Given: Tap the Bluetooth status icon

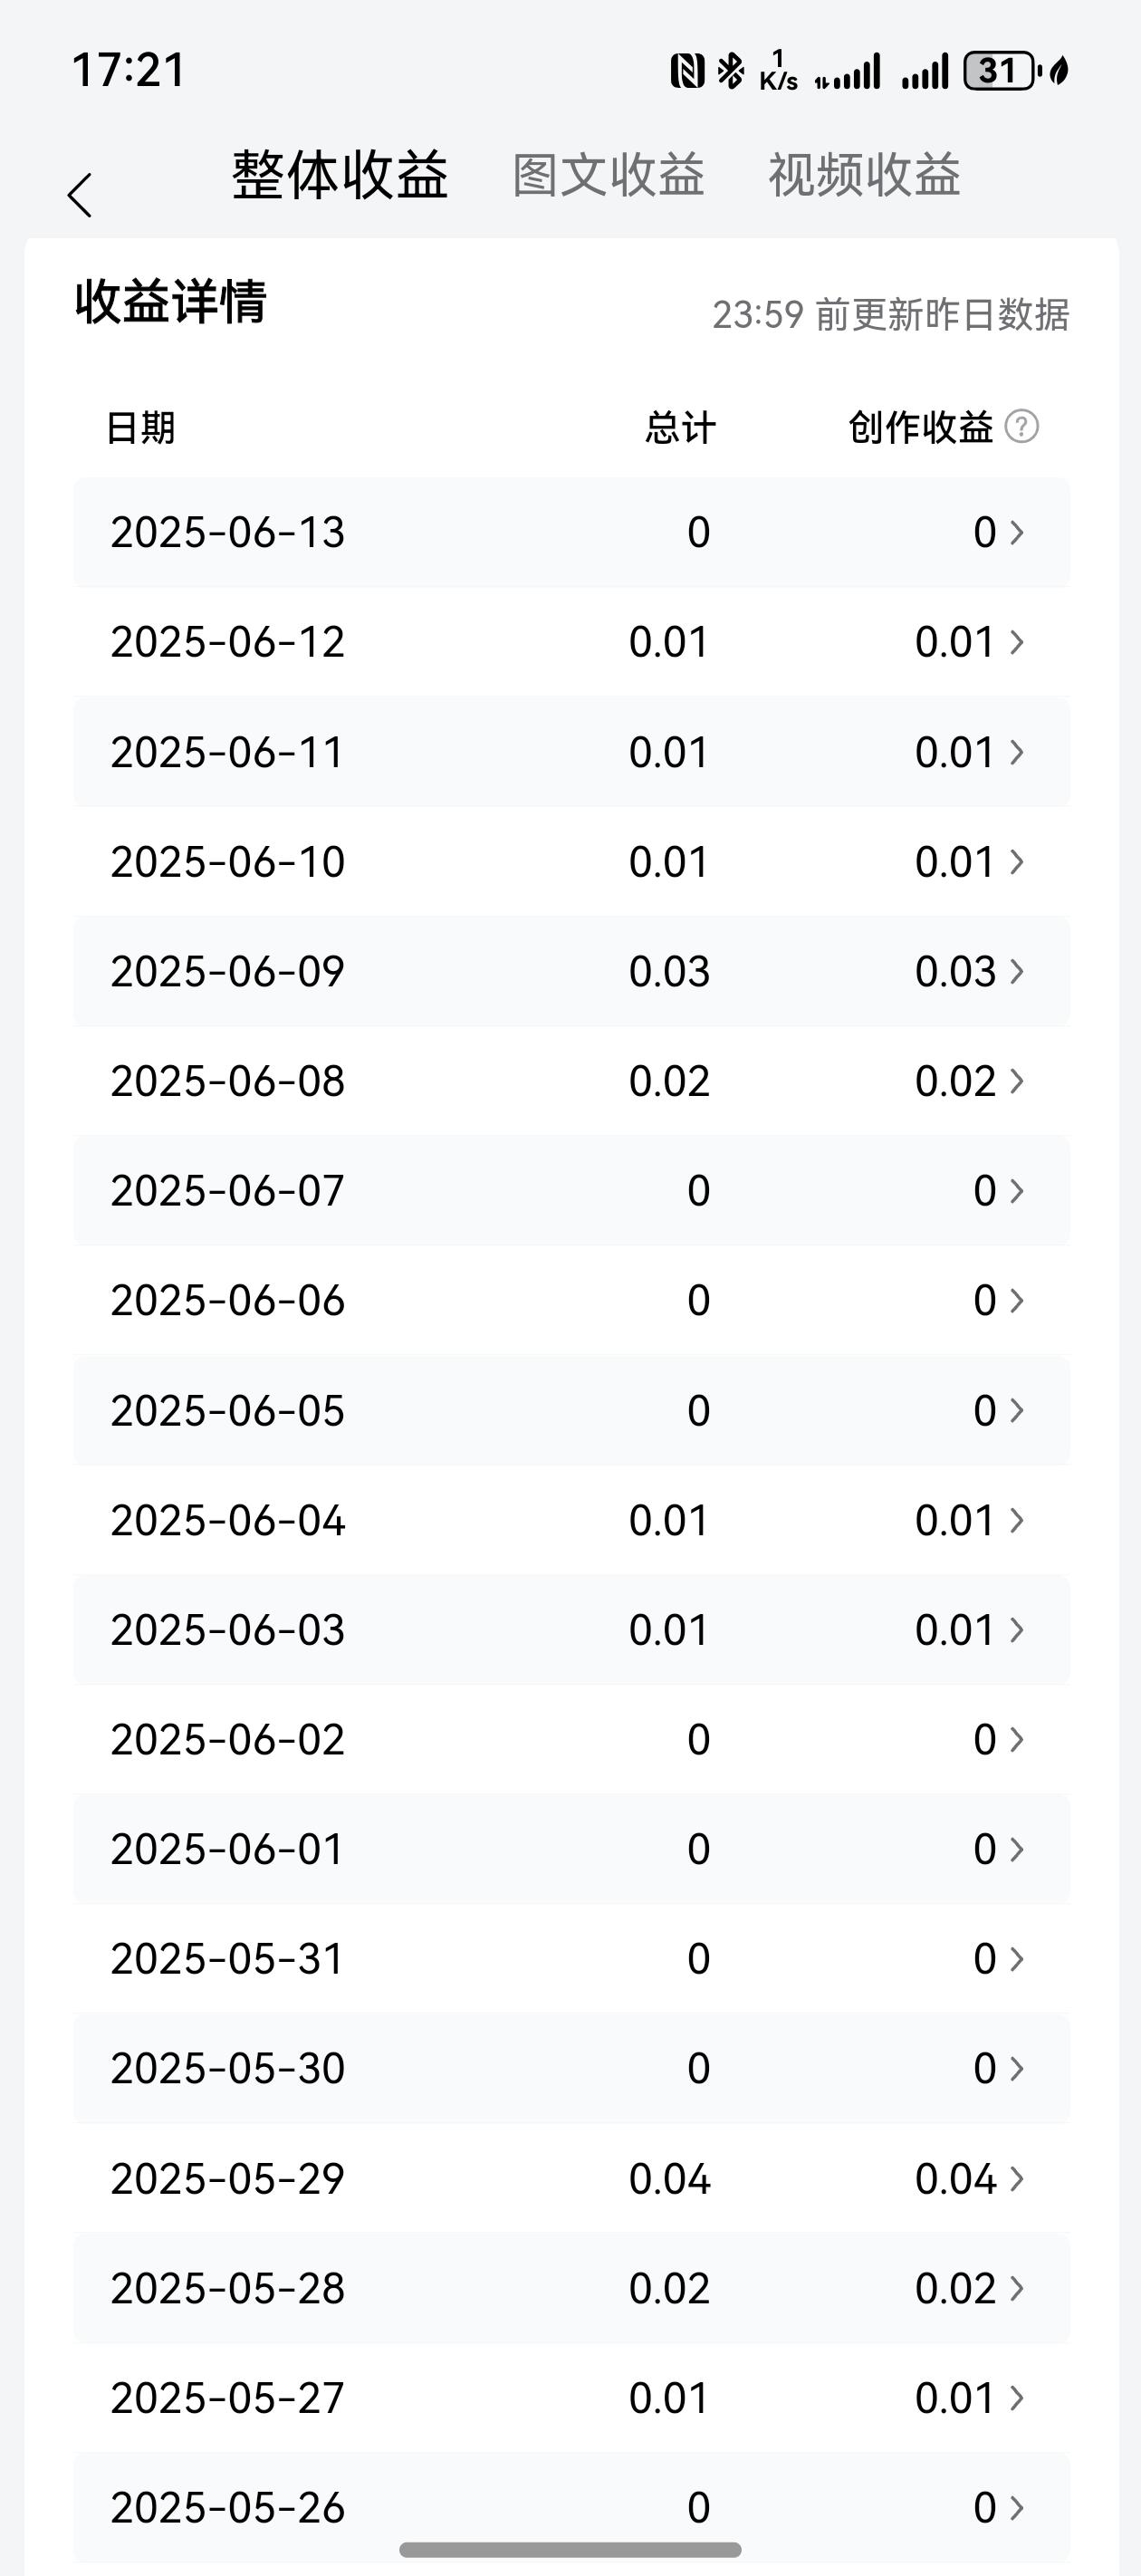Looking at the screenshot, I should pyautogui.click(x=731, y=71).
